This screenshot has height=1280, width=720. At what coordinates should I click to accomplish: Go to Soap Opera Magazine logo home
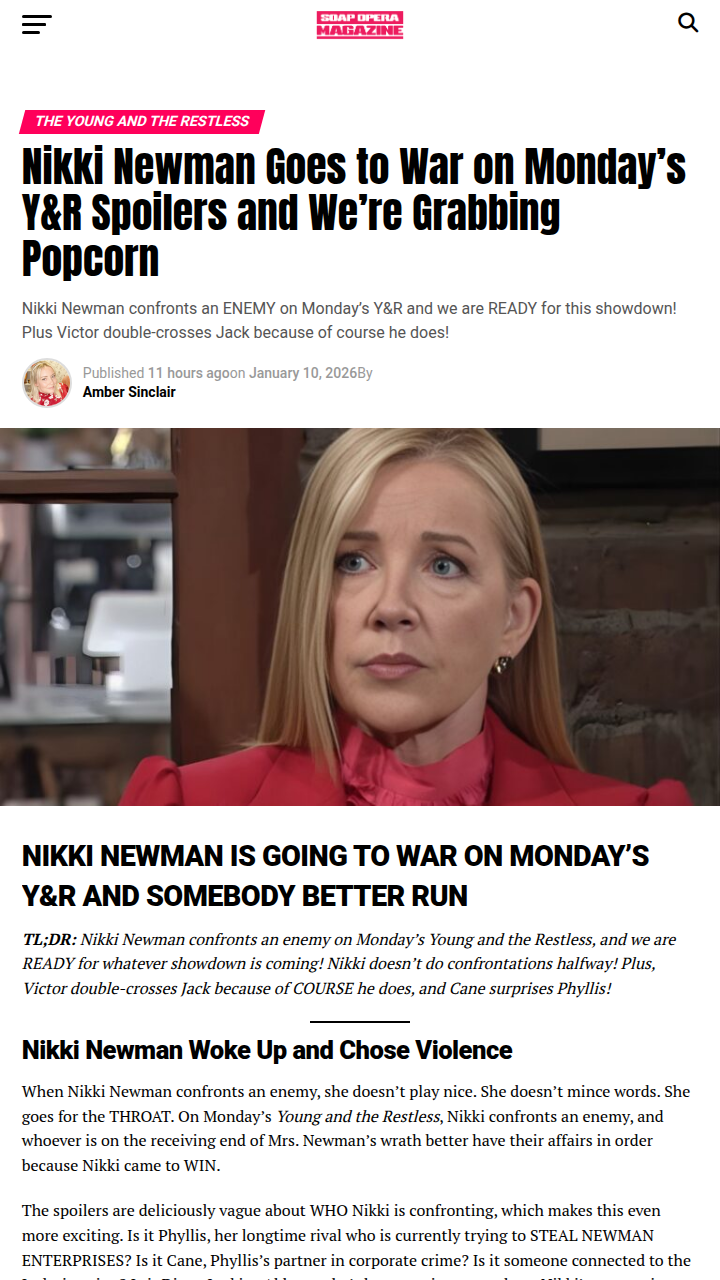pyautogui.click(x=360, y=25)
